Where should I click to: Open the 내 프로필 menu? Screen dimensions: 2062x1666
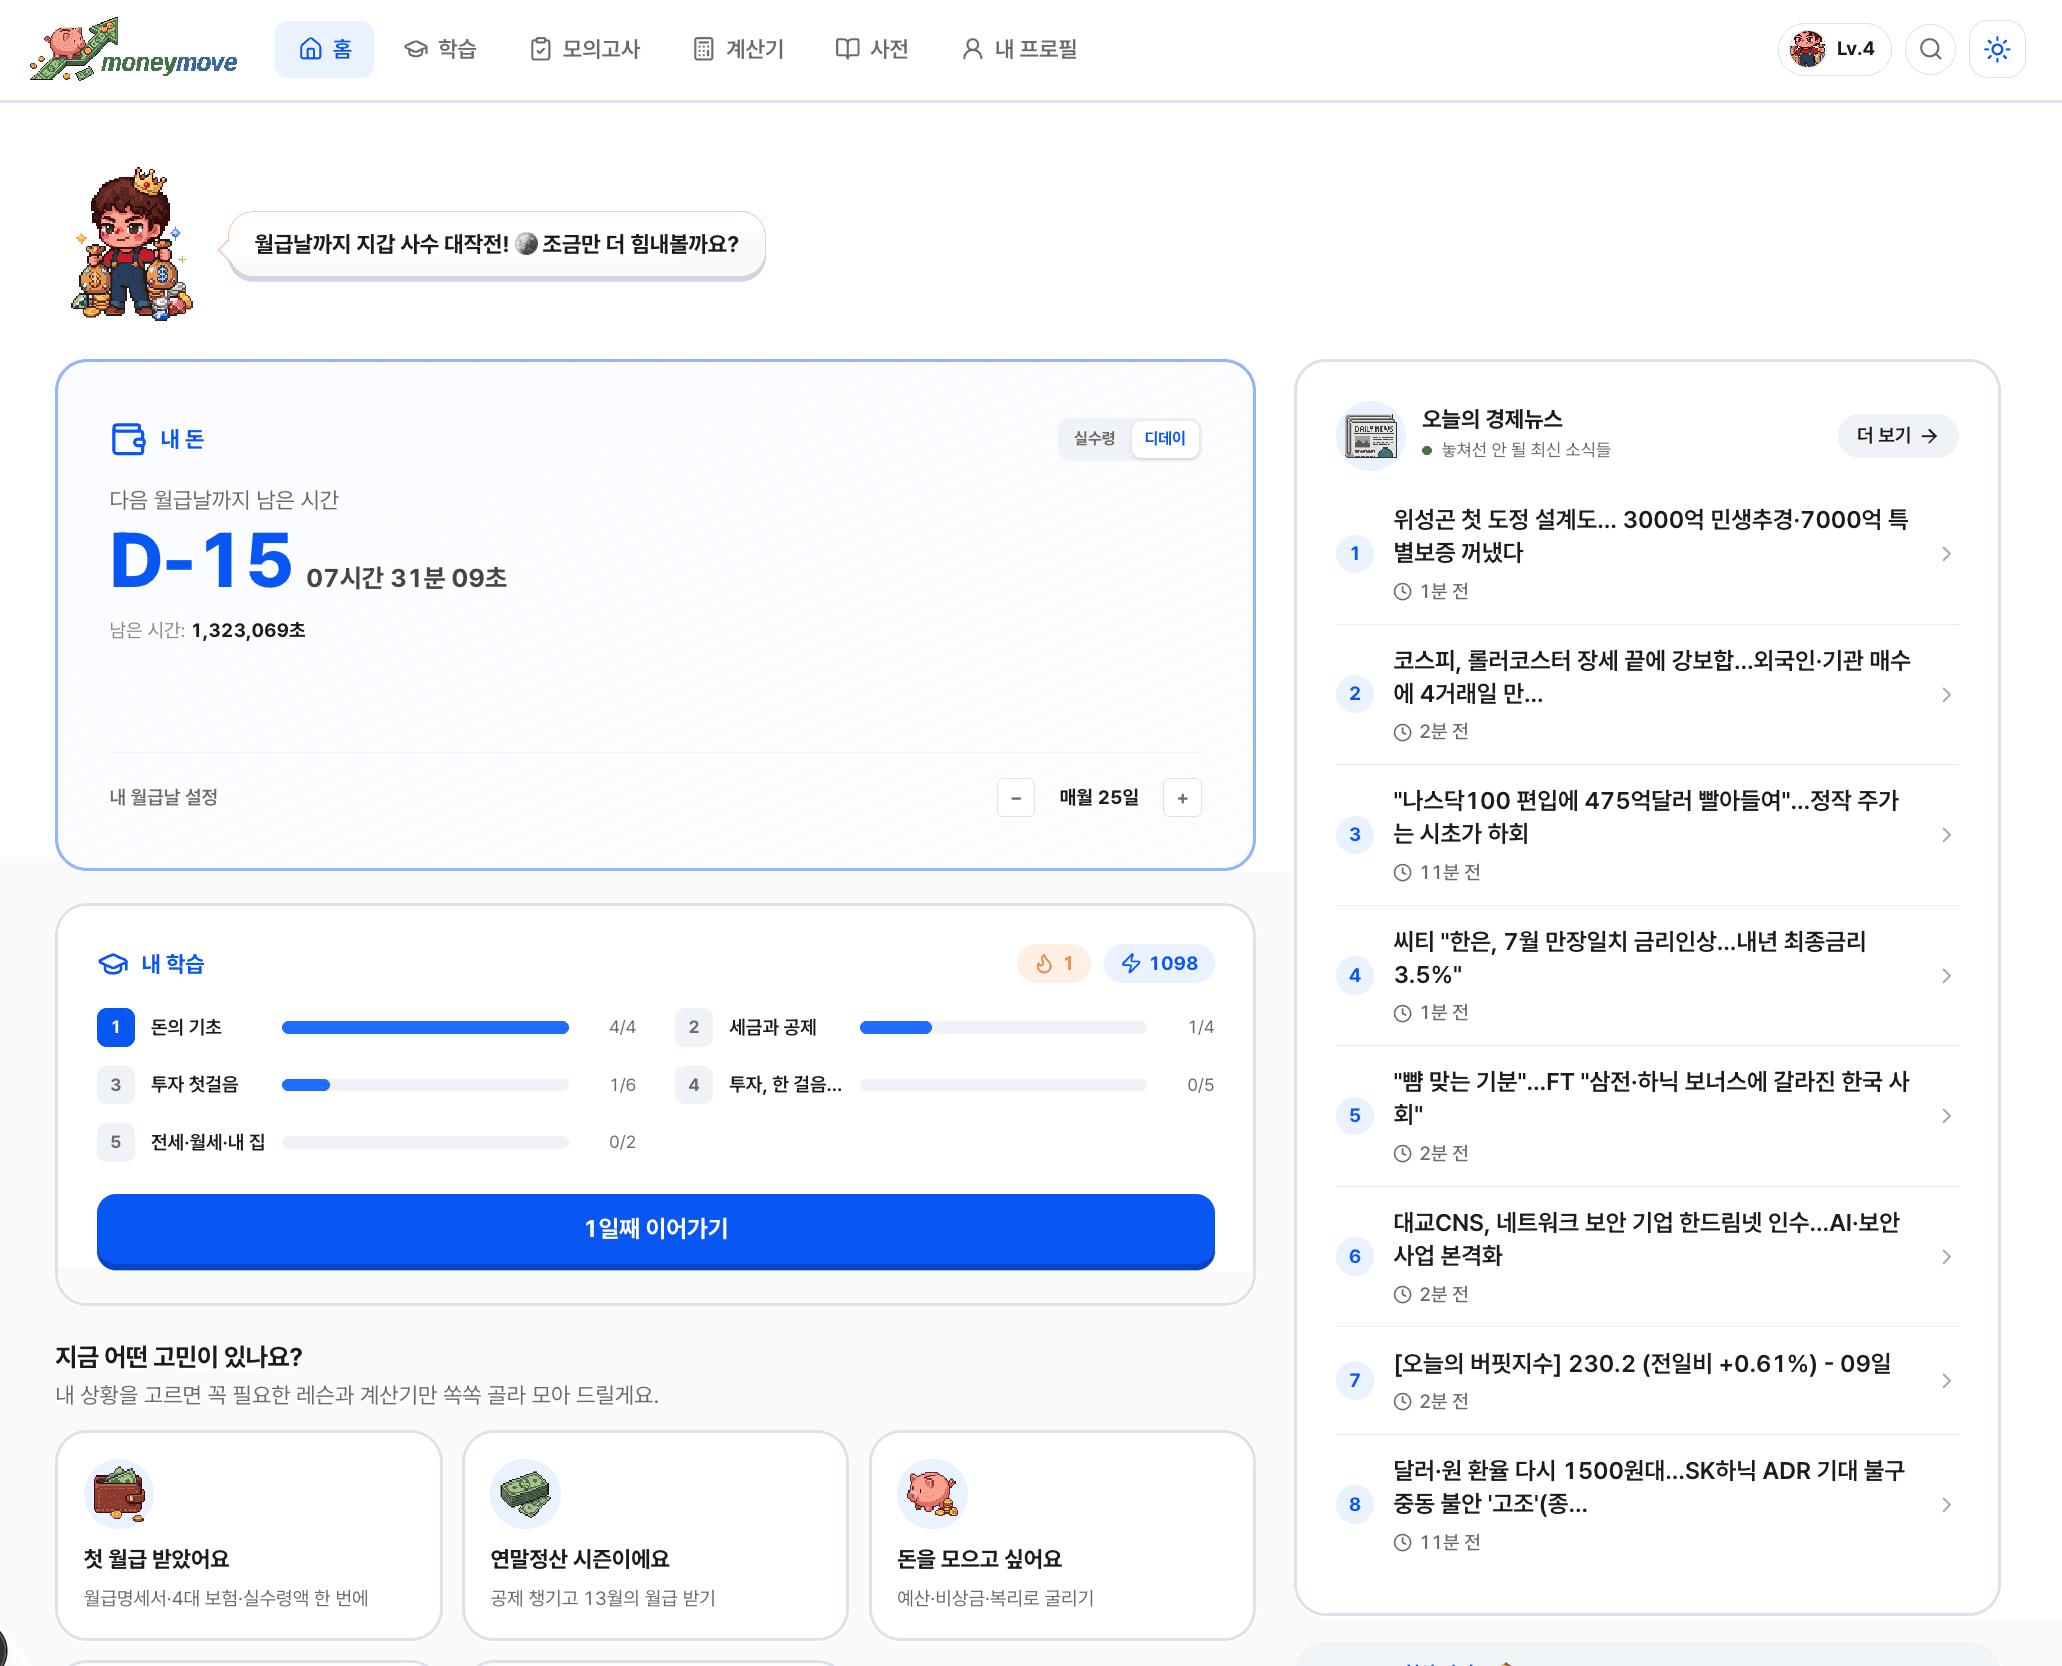click(1019, 49)
